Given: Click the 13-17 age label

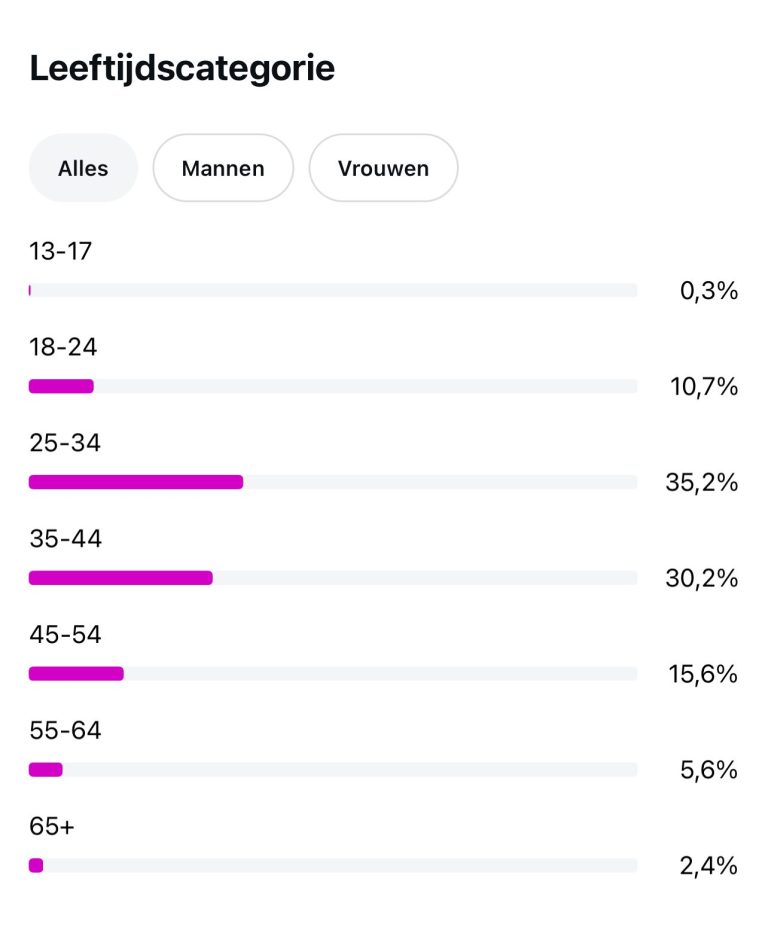Looking at the screenshot, I should point(61,251).
